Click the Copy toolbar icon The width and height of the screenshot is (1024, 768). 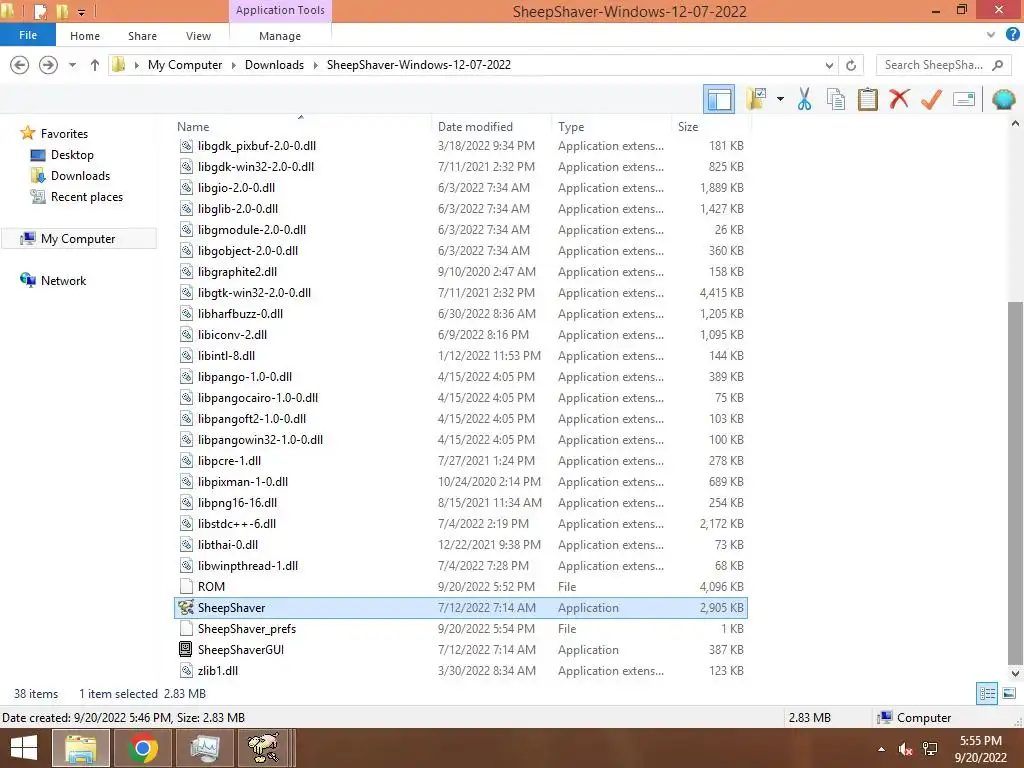(x=836, y=99)
